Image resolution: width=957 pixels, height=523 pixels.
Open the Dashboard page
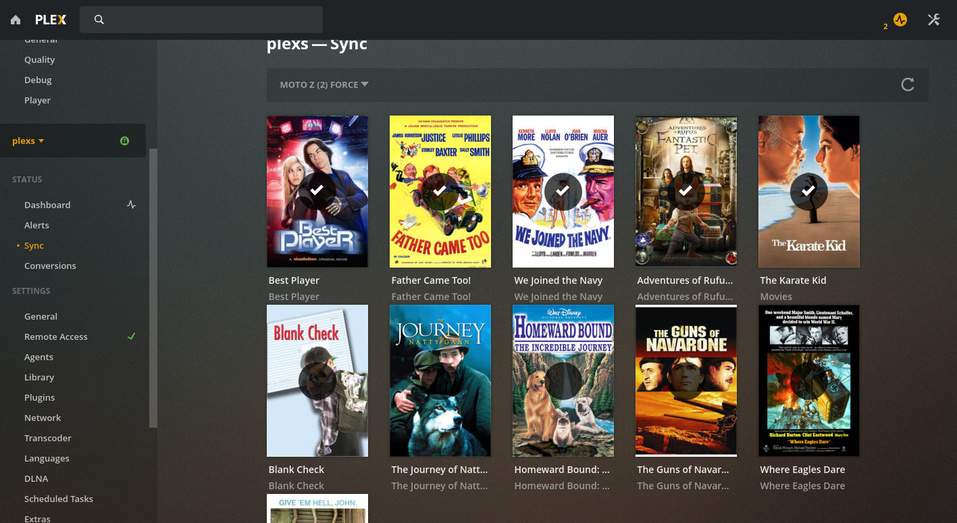pos(47,205)
